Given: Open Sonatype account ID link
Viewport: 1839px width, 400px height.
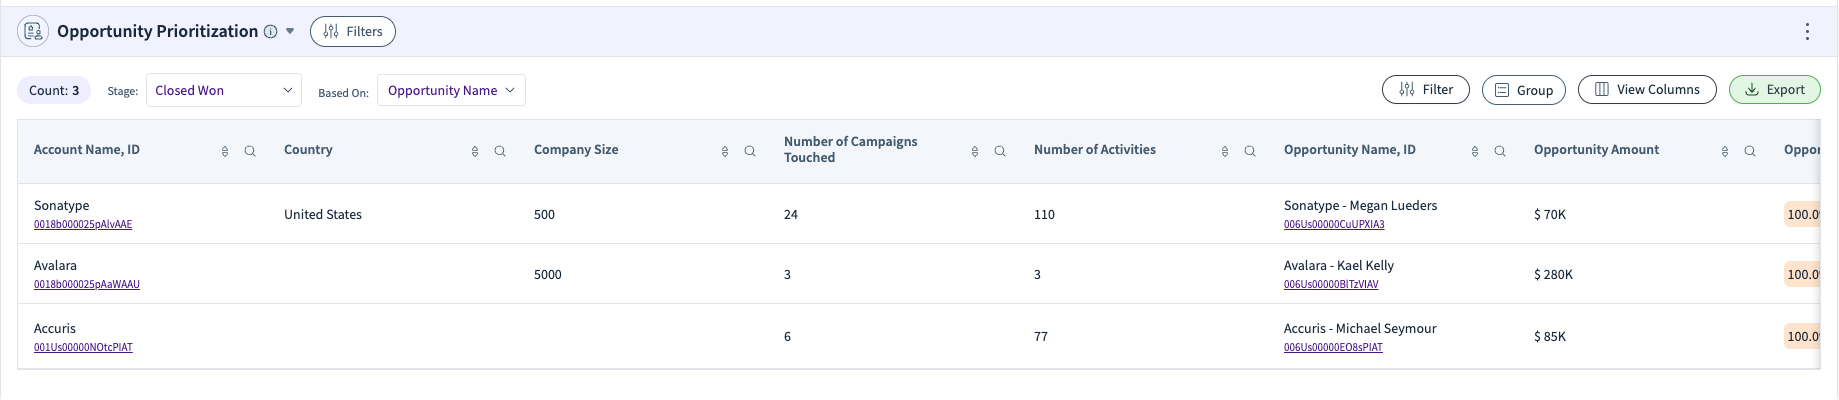Looking at the screenshot, I should pyautogui.click(x=83, y=225).
